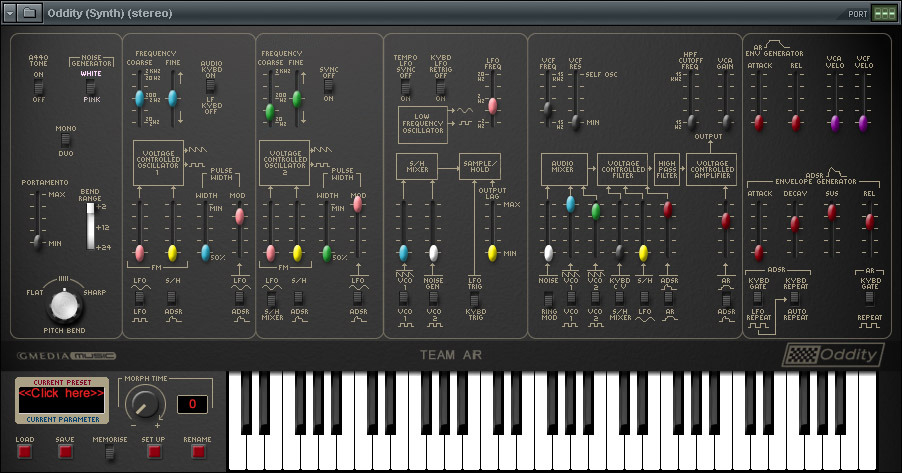The width and height of the screenshot is (902, 473).
Task: Click the Morph Time value field showing 0
Action: point(192,404)
